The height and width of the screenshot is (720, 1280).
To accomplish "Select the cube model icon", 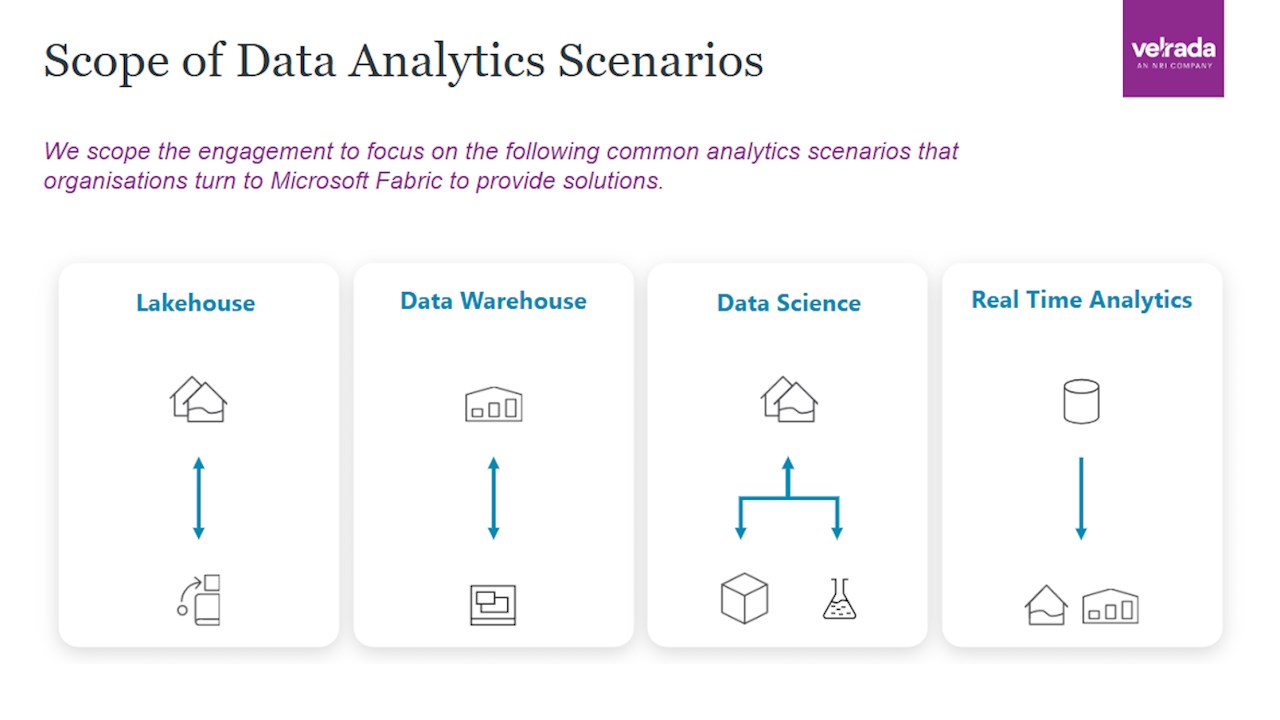I will click(744, 598).
